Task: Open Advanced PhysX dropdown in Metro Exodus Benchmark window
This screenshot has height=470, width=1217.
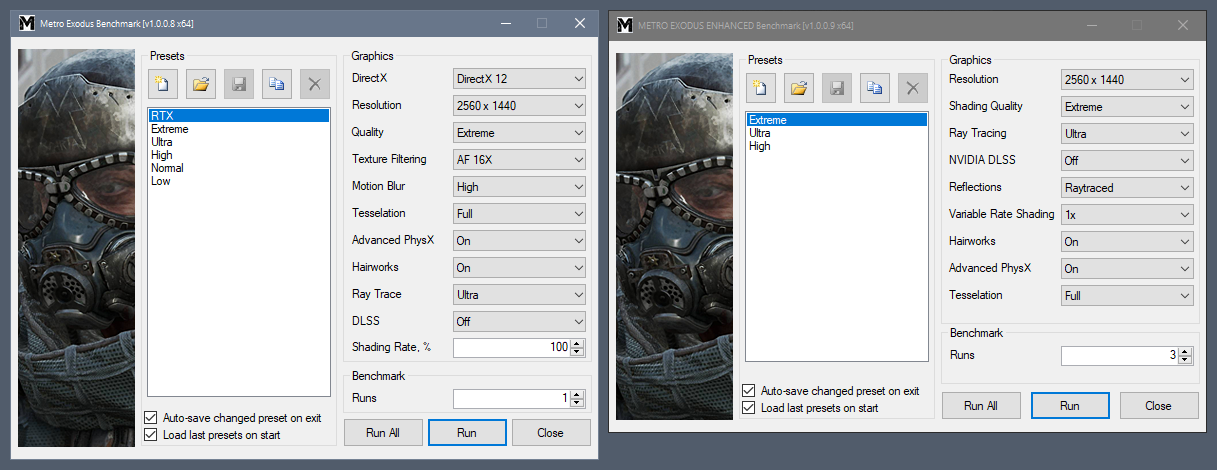Action: (x=519, y=240)
